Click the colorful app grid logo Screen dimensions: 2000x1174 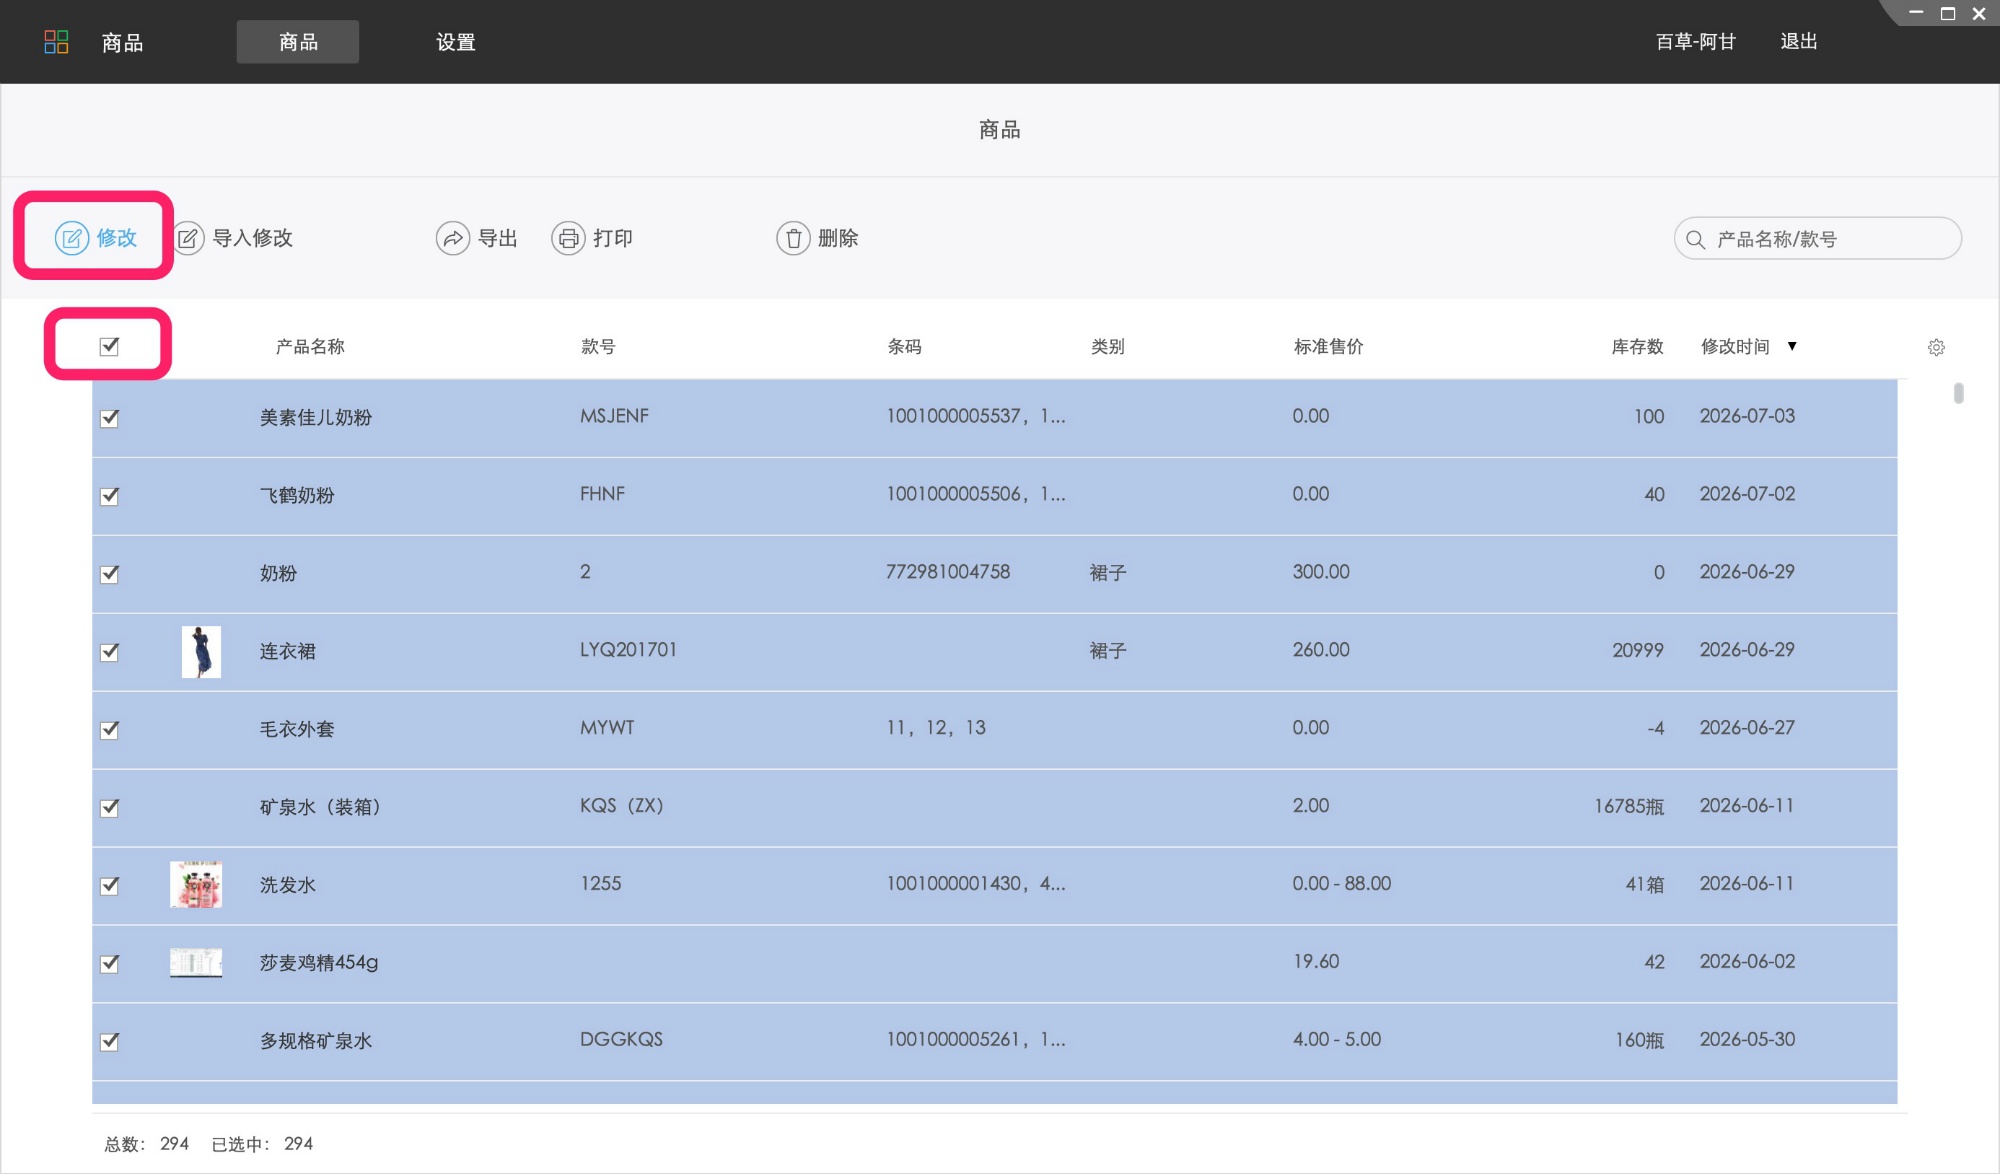tap(57, 41)
